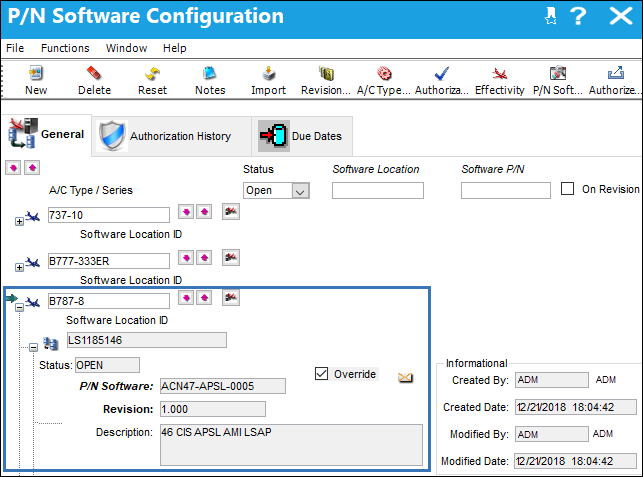Open Notes from the toolbar
Viewport: 643px width, 477px height.
point(210,81)
